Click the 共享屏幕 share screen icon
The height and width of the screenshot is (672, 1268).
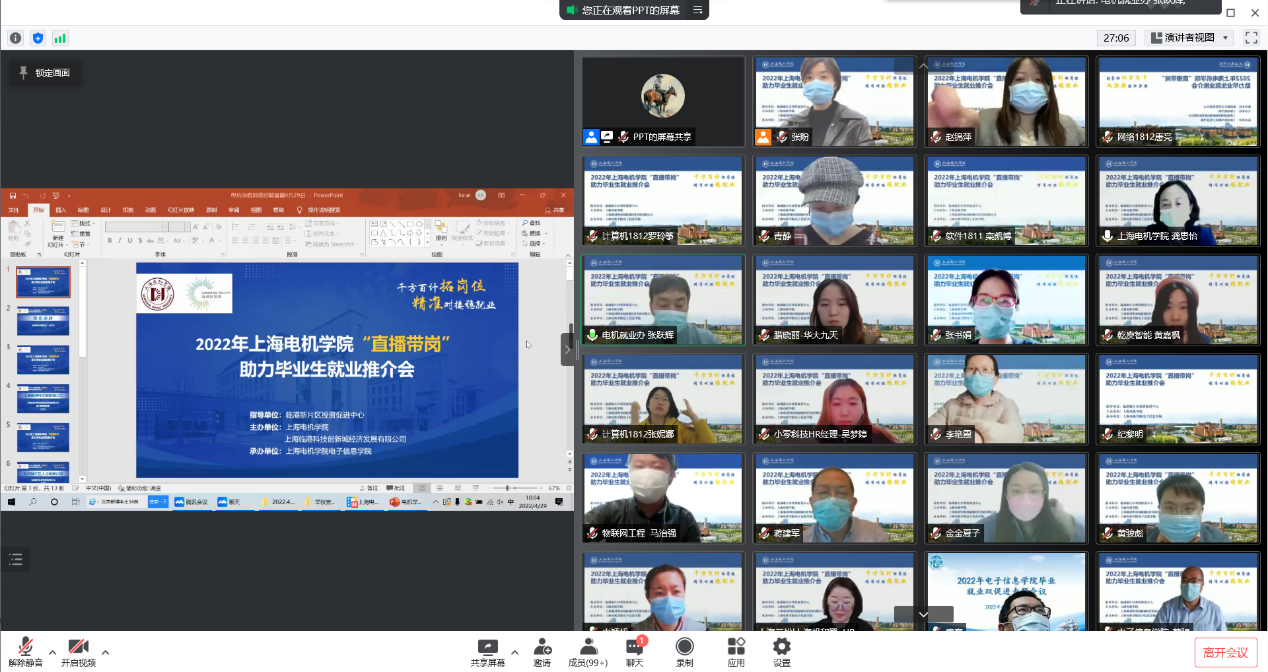point(487,647)
